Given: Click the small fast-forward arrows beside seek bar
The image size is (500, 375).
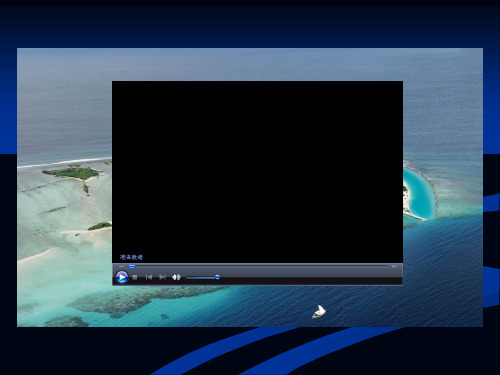Looking at the screenshot, I should [x=394, y=266].
